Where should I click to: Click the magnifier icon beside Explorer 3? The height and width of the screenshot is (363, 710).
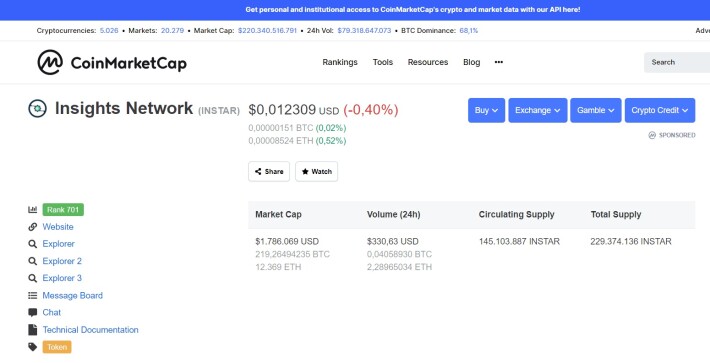pos(33,278)
